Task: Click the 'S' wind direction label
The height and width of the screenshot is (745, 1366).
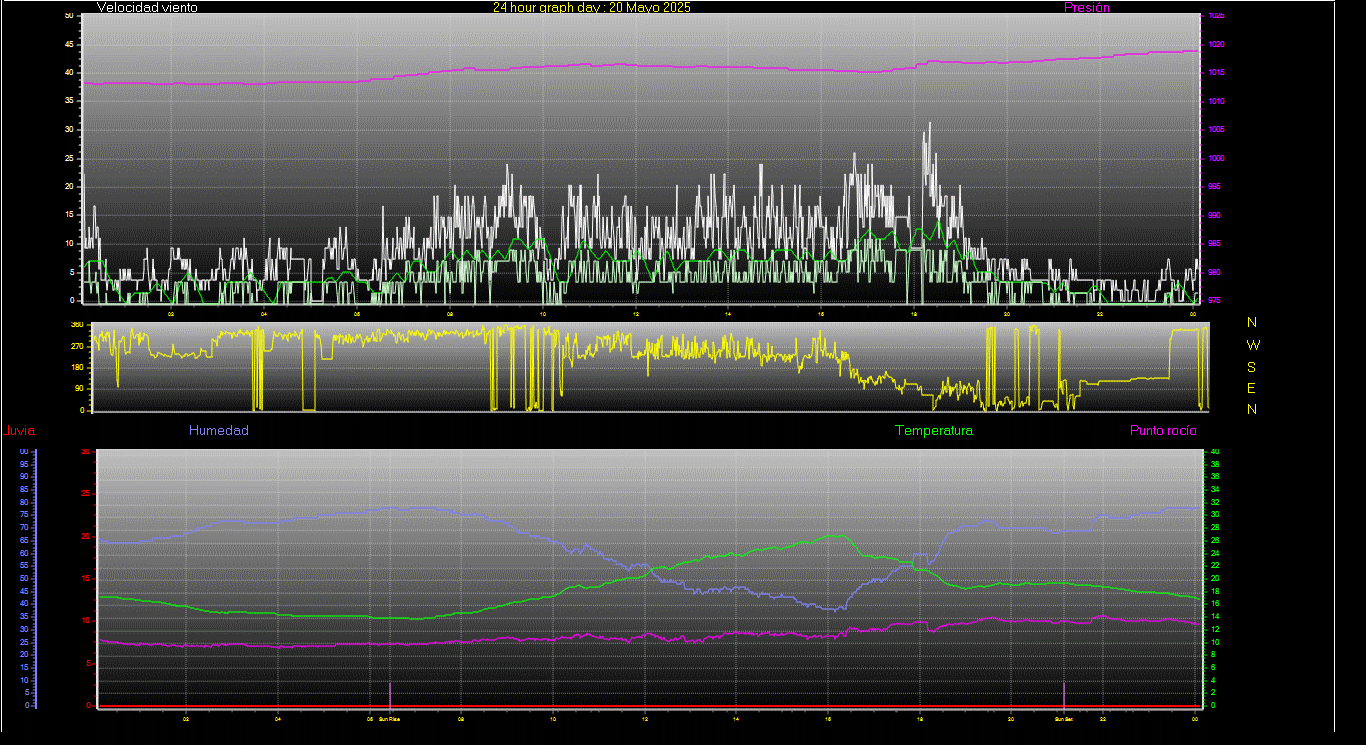Action: (x=1252, y=367)
